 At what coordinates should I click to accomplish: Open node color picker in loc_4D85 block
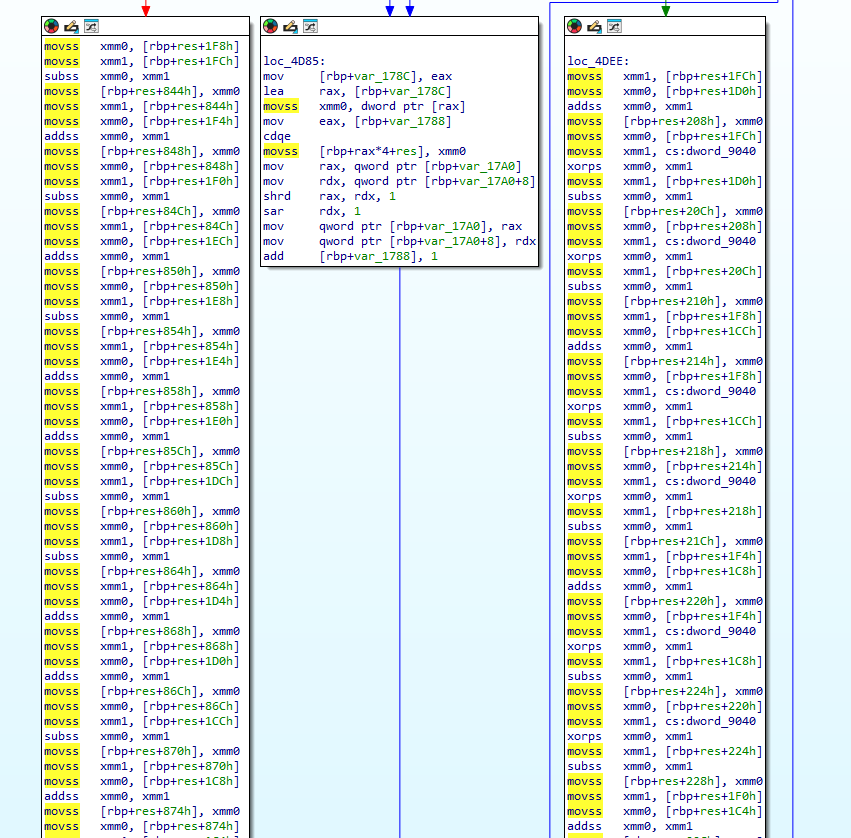pos(270,26)
